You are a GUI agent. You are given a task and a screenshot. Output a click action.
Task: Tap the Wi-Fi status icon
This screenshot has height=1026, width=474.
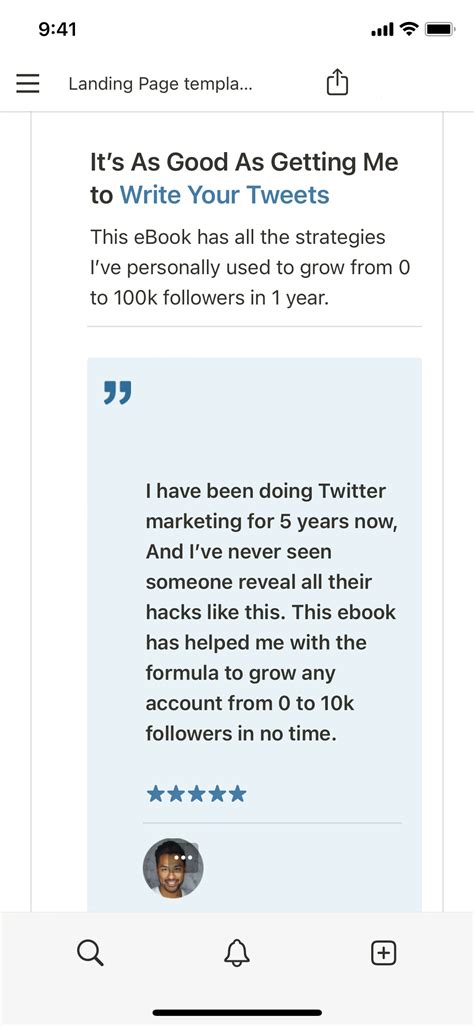click(409, 29)
